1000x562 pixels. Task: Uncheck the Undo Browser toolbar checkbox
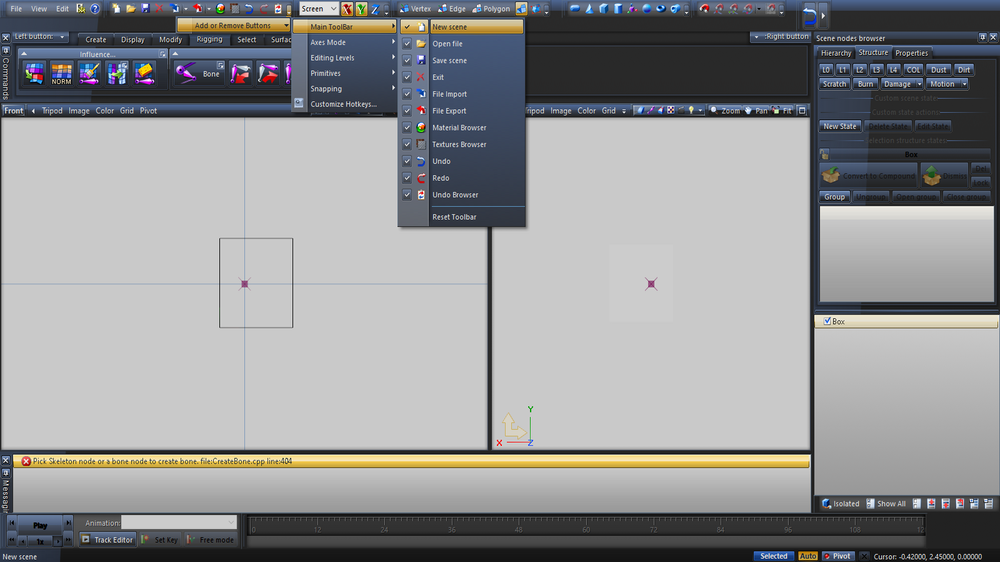[x=407, y=195]
